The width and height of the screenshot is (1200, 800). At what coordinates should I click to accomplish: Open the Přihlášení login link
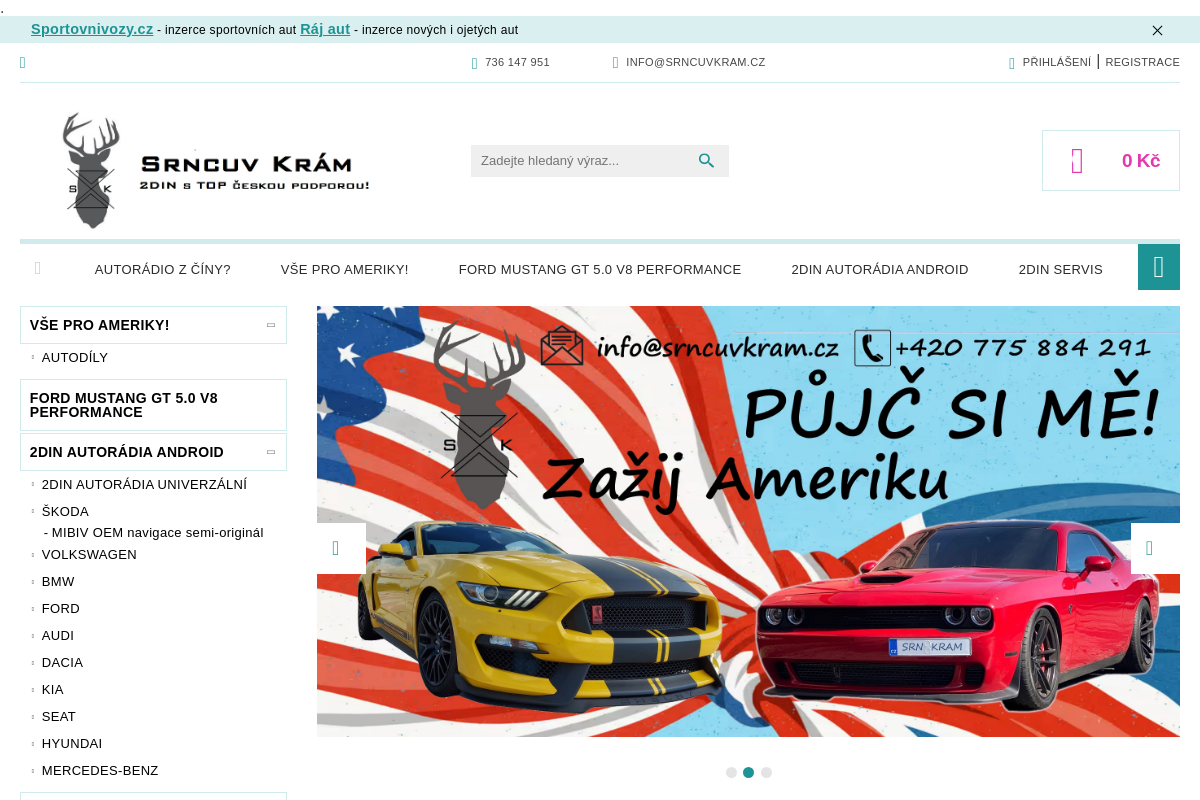click(x=1057, y=62)
